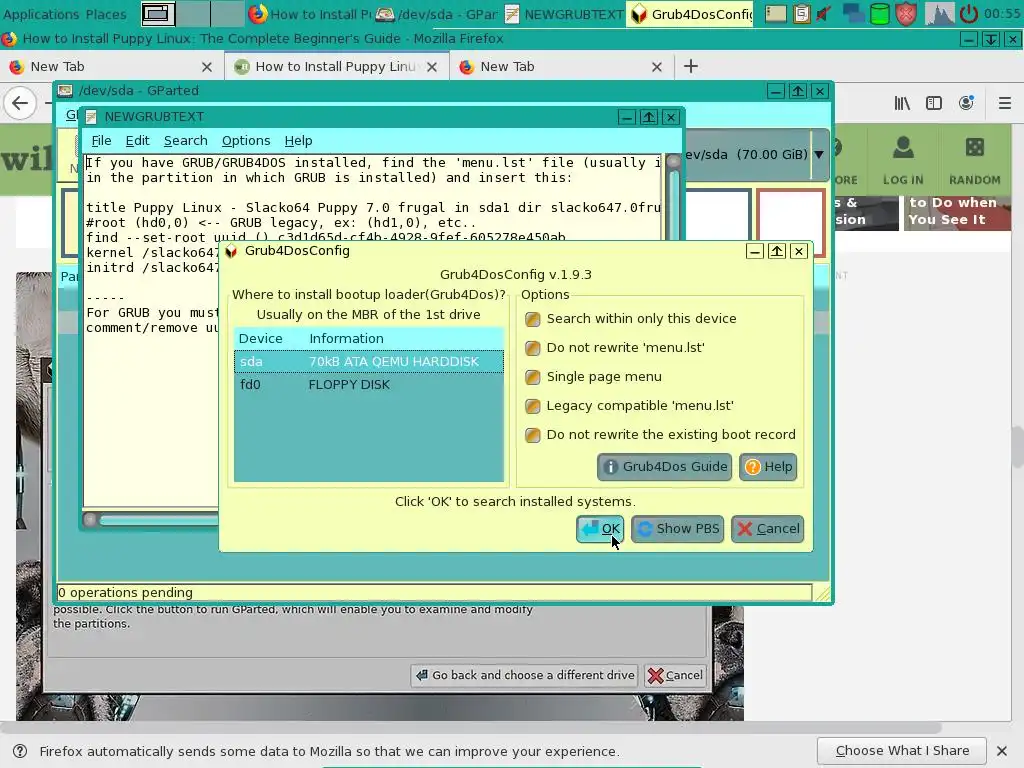1024x768 pixels.
Task: Open the File menu in NEWGRUBTEXT
Action: (x=101, y=140)
